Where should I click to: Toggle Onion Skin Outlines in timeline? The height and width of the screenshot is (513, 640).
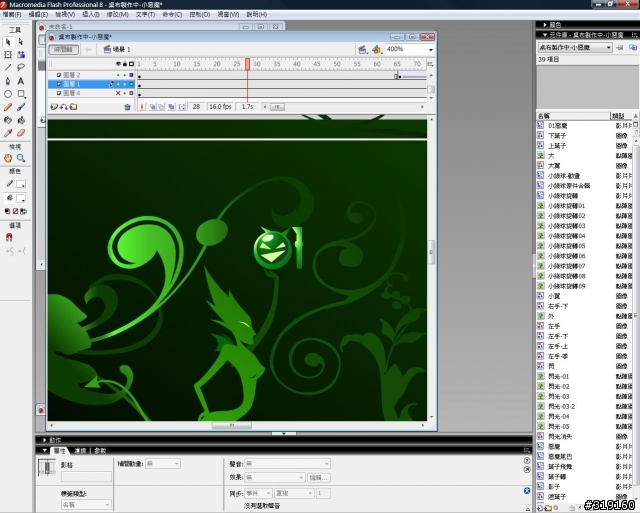[x=161, y=107]
